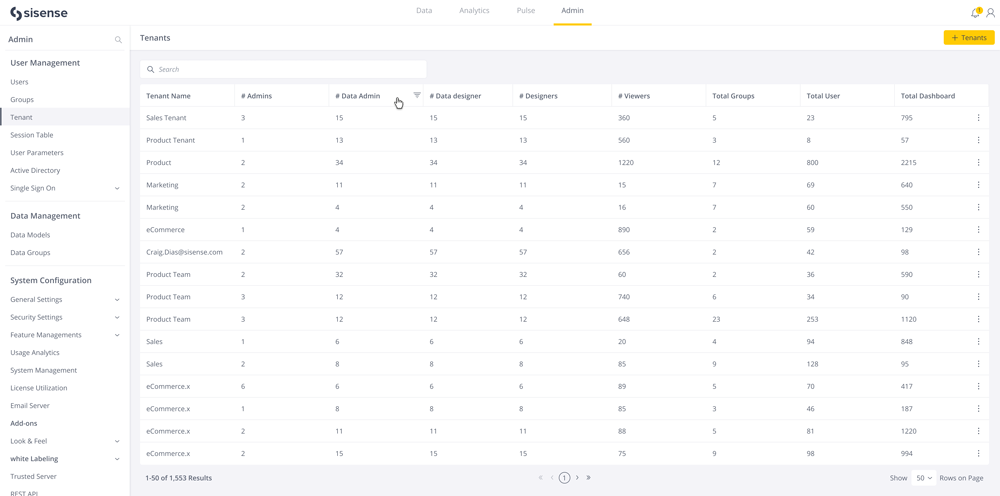Viewport: 1000px width, 496px height.
Task: Switch to the Data tab
Action: pos(424,11)
